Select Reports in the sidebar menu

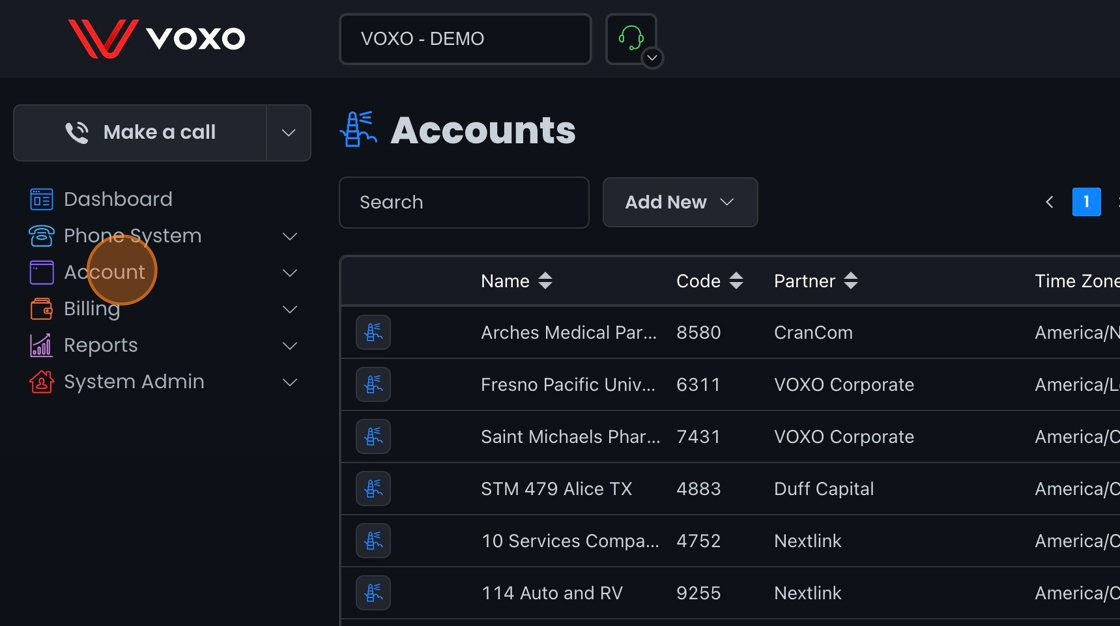[x=101, y=345]
